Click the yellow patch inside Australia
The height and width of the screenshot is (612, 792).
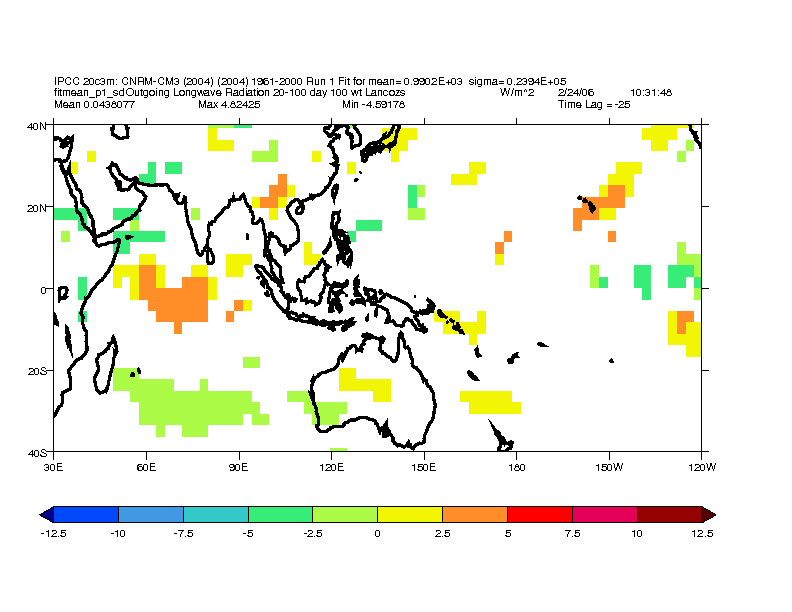[365, 385]
